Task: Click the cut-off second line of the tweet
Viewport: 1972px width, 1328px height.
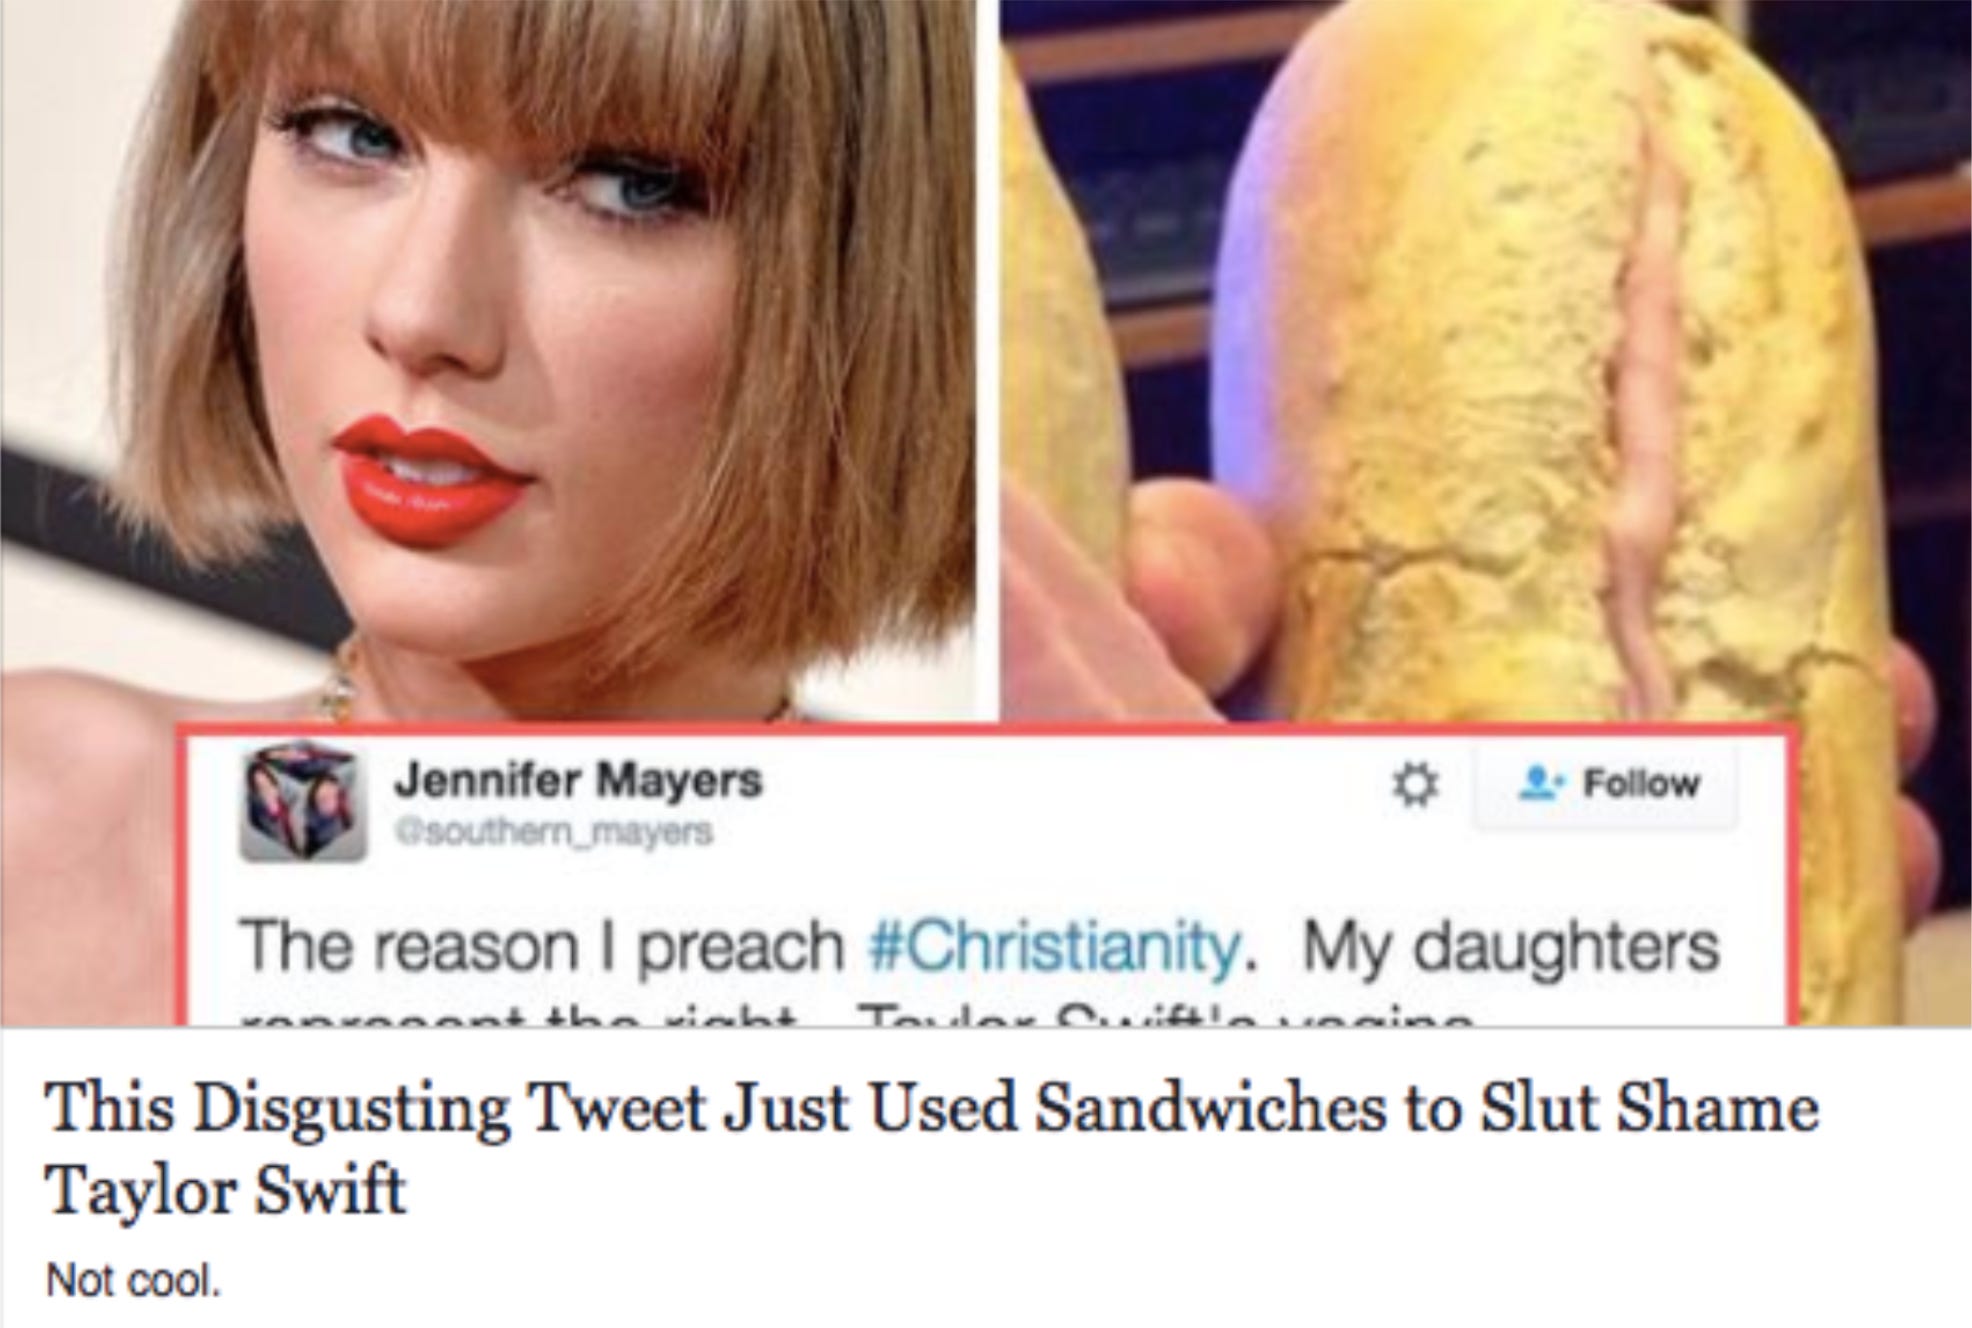Action: 850,1017
